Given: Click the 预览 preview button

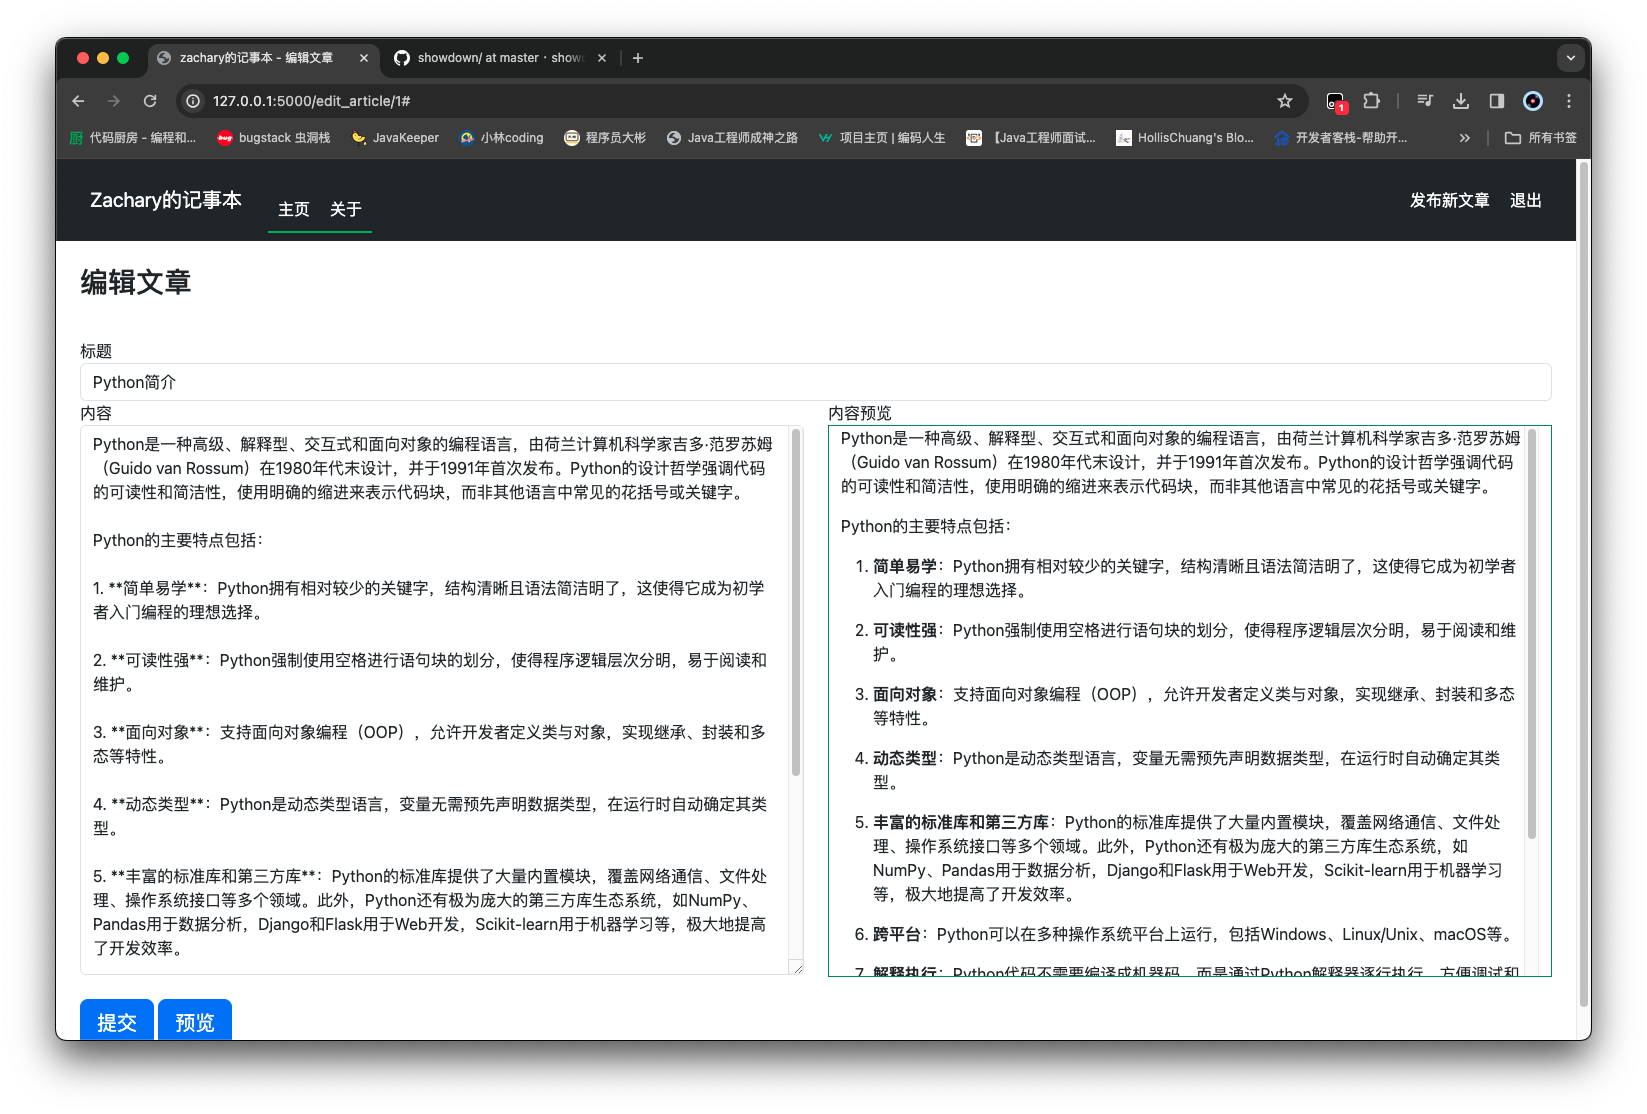Looking at the screenshot, I should 195,1020.
